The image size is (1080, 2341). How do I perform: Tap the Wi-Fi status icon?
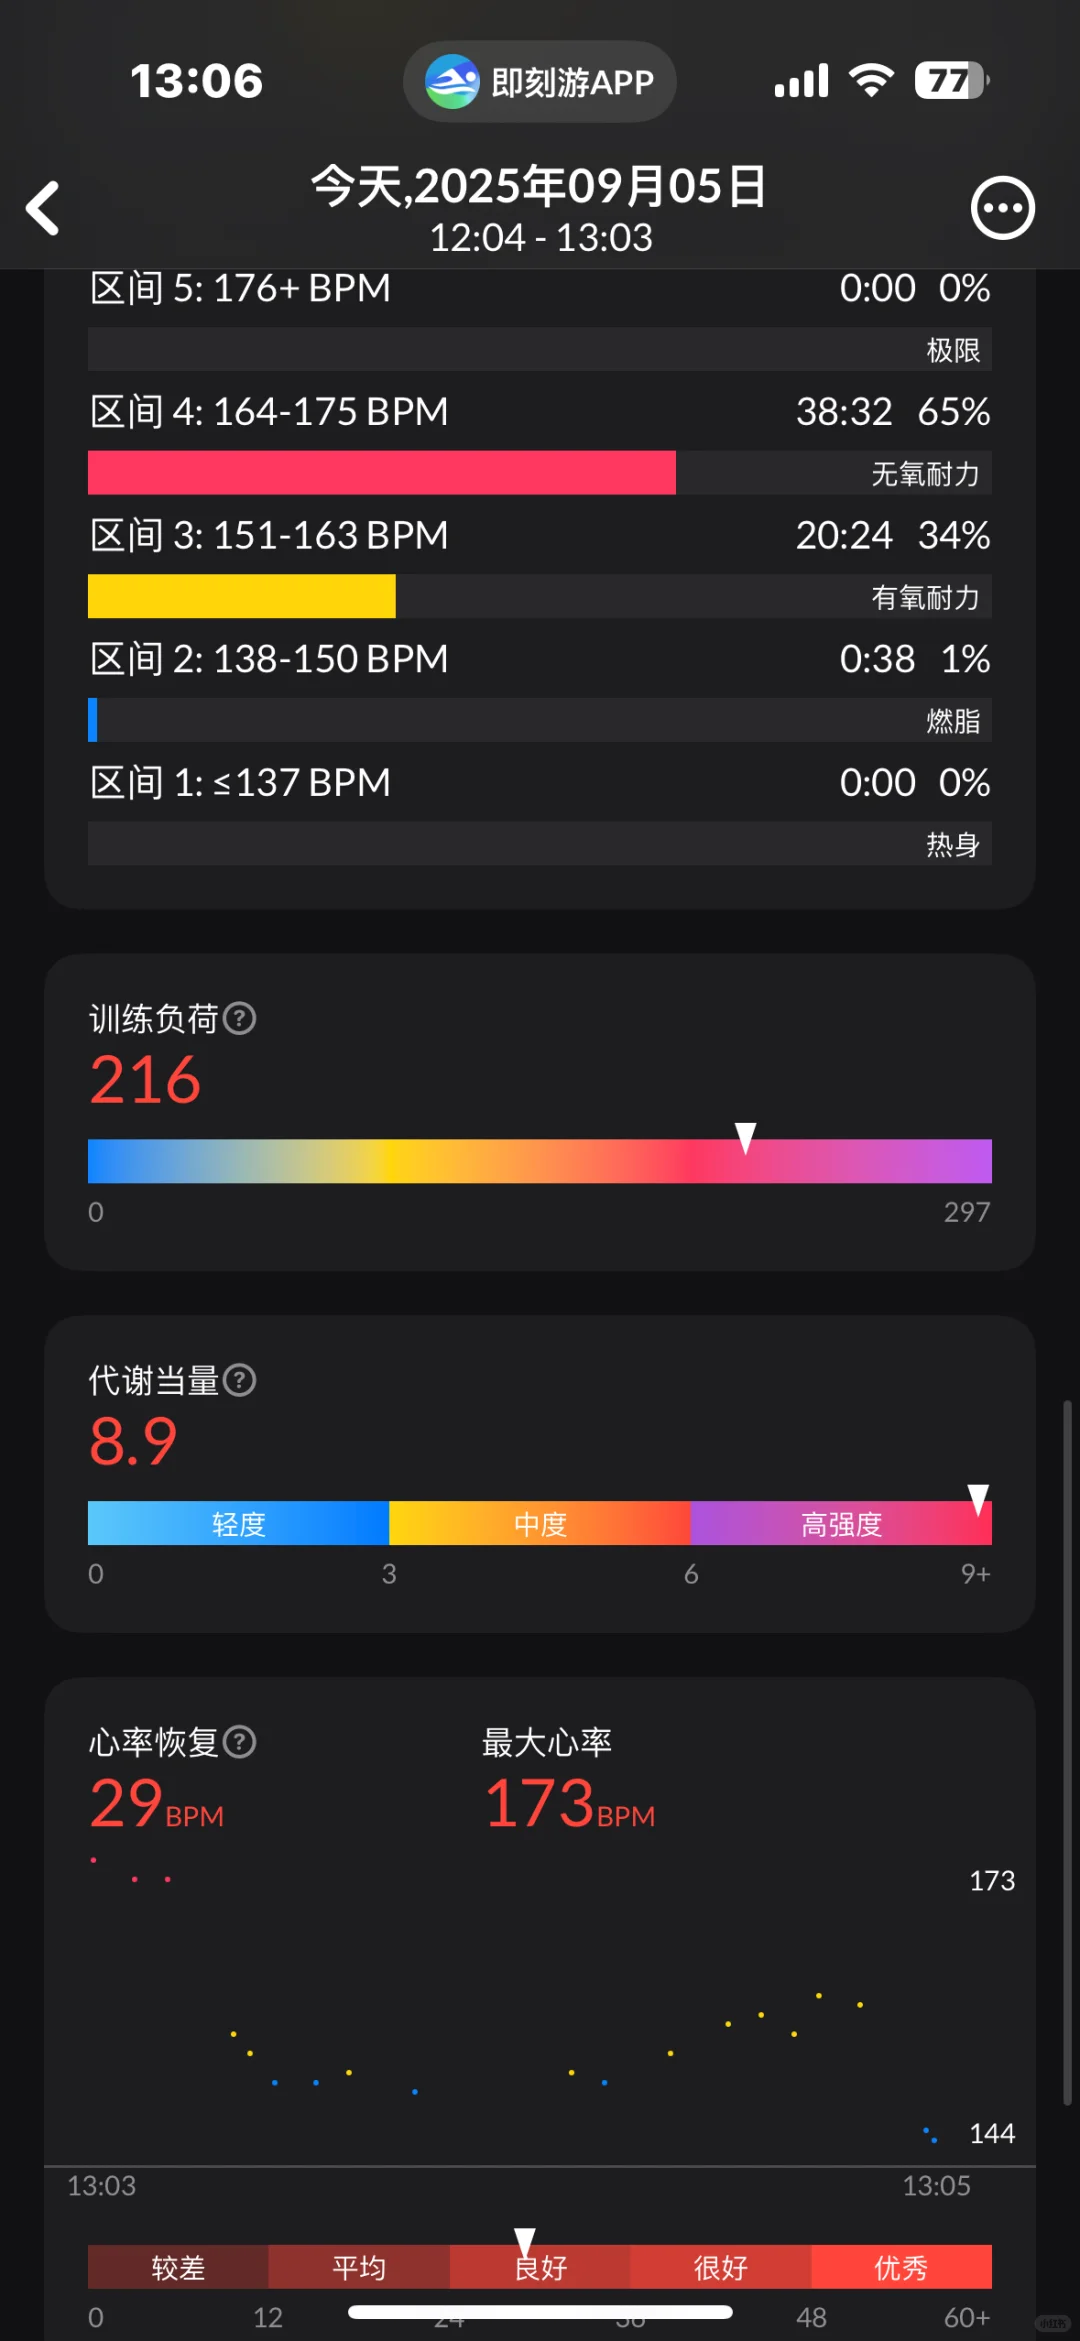click(x=871, y=80)
